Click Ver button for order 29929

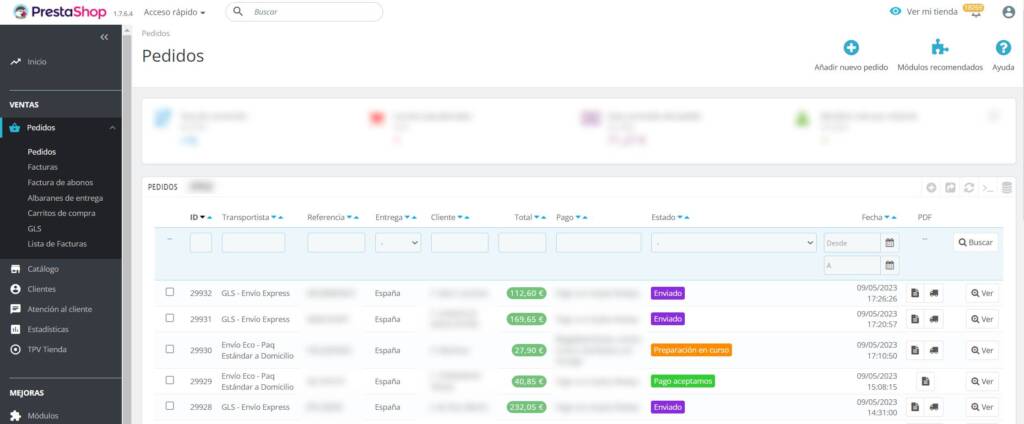pos(982,381)
